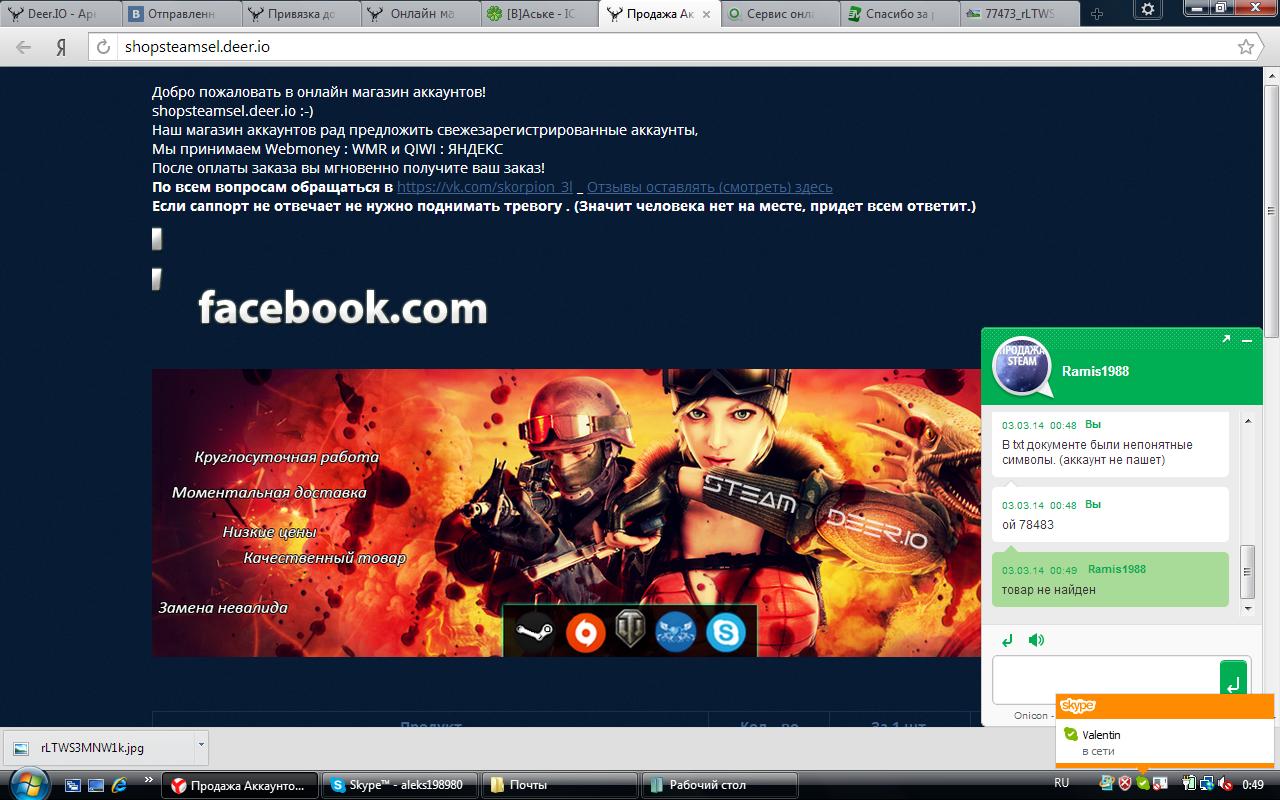Close the 'Продажа Ак' active tab

tap(706, 14)
